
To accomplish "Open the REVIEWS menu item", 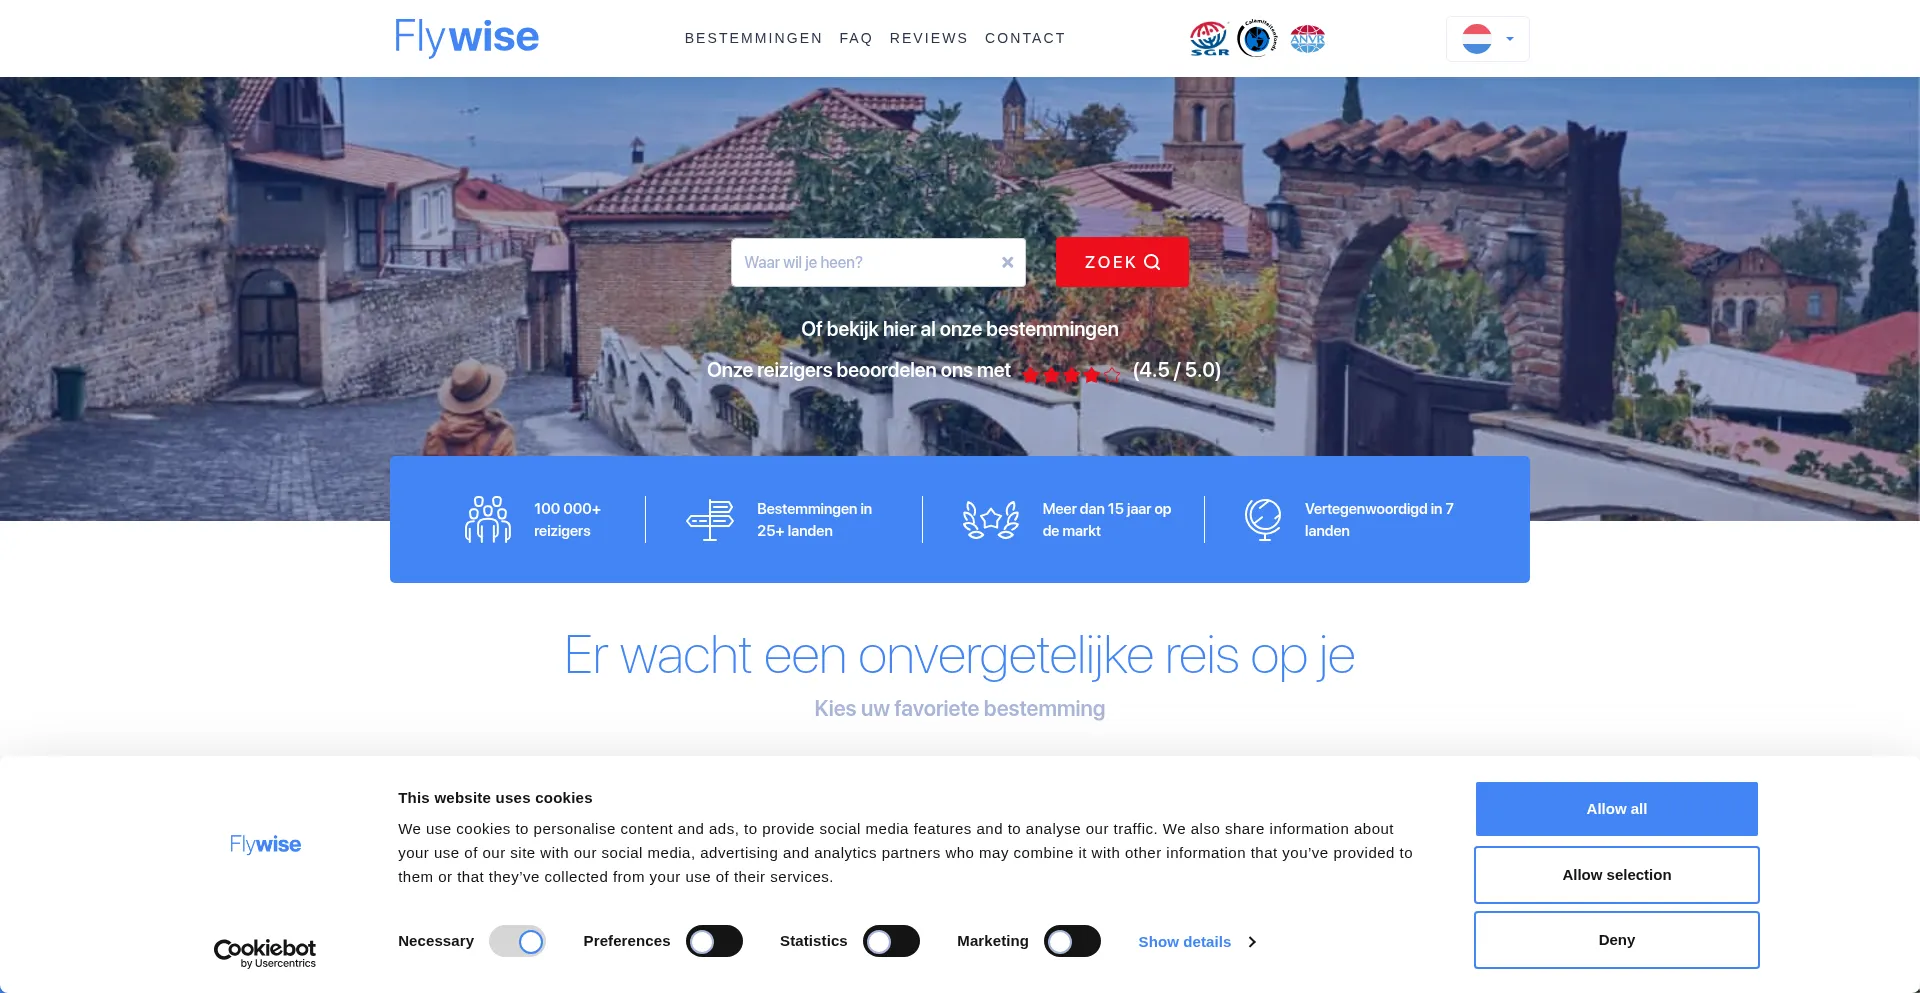I will (x=928, y=38).
